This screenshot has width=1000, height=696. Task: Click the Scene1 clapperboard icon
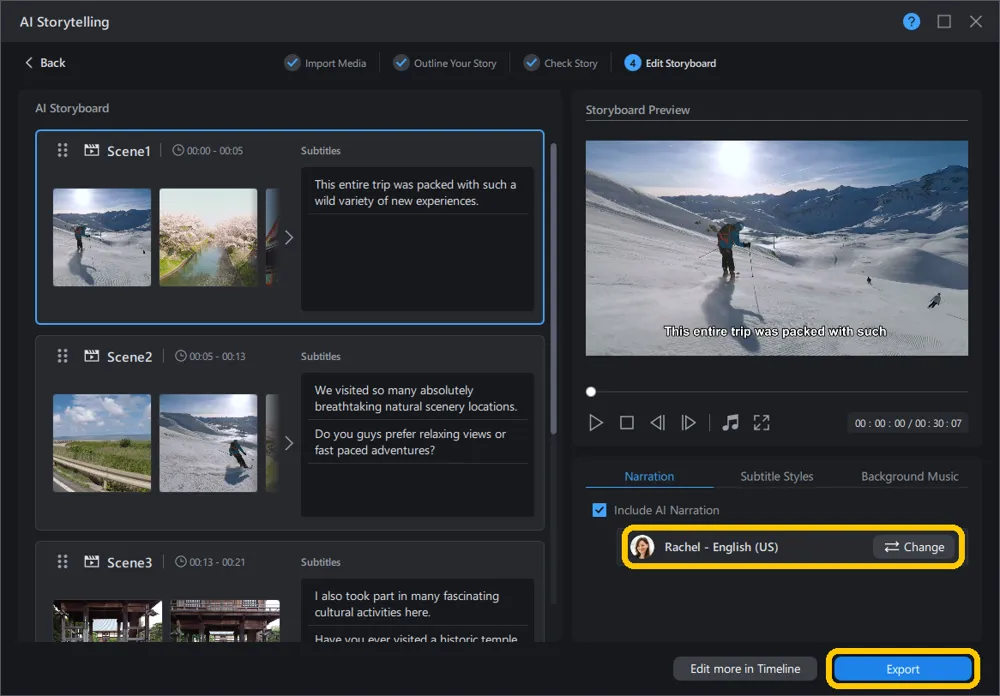92,150
